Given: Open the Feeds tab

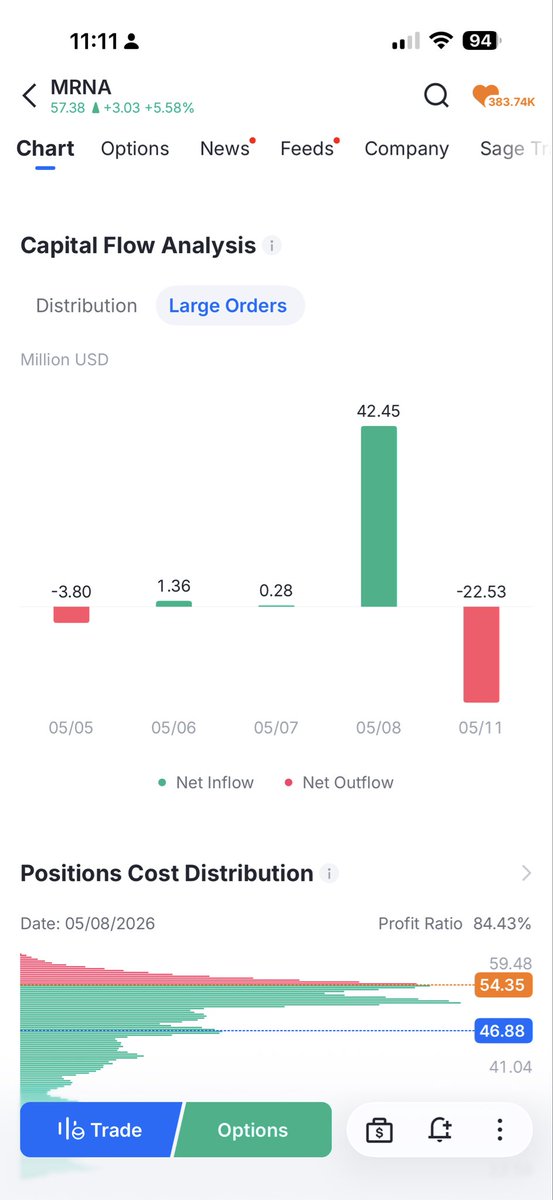Looking at the screenshot, I should (307, 149).
